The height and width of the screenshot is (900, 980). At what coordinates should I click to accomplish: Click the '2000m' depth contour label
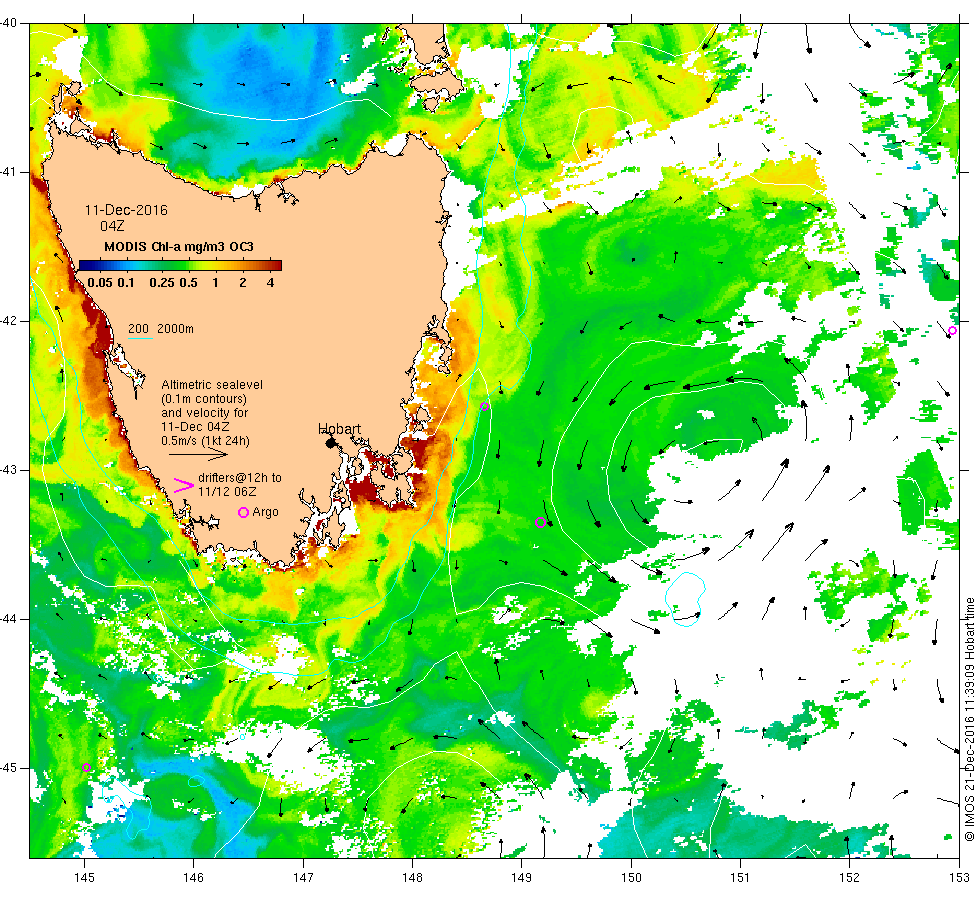176,329
